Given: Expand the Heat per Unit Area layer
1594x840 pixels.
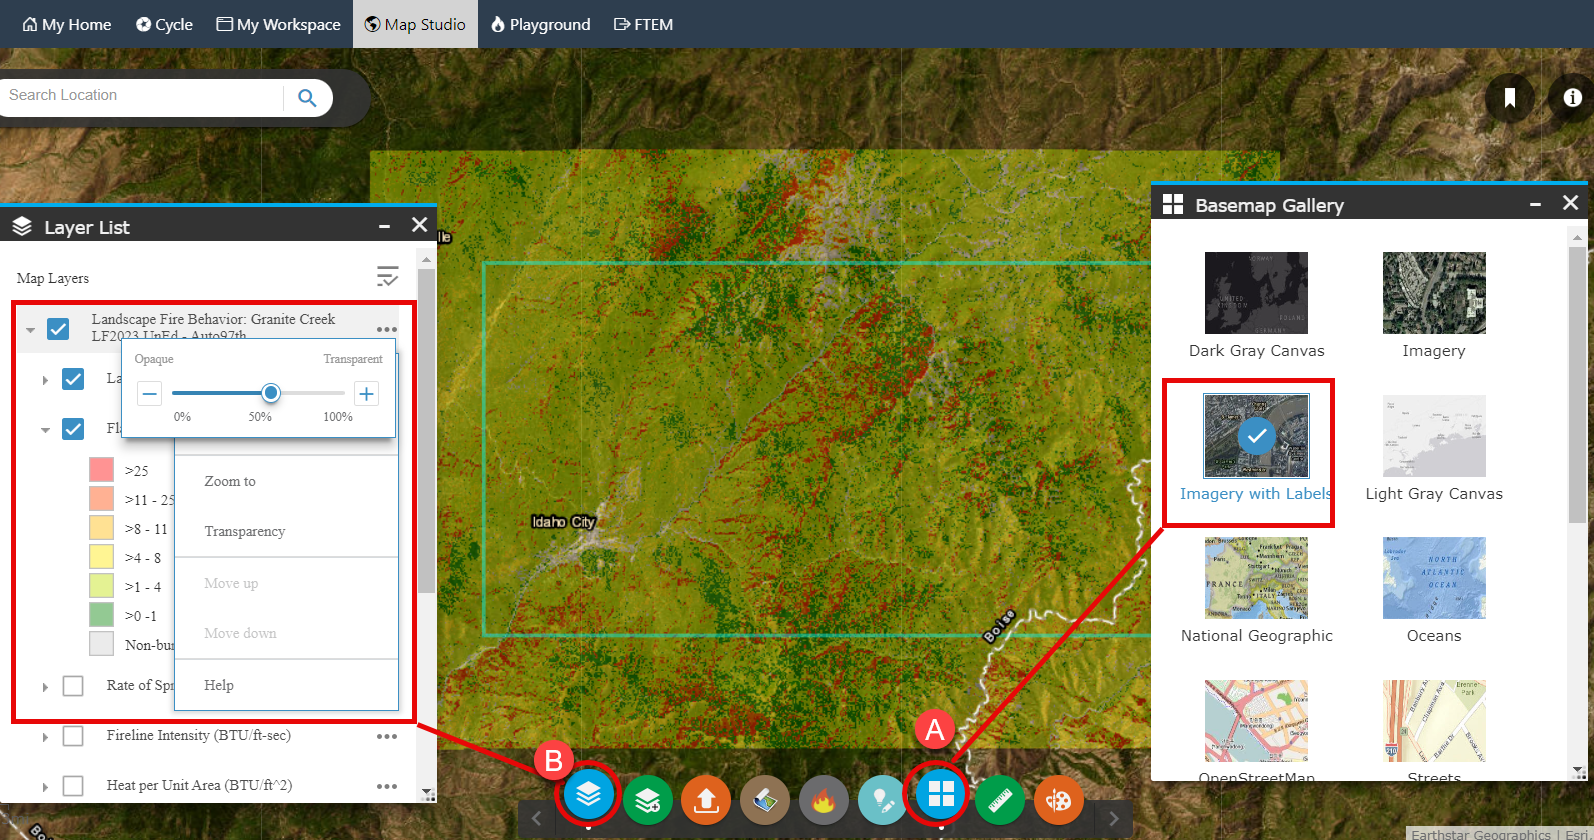Looking at the screenshot, I should click(45, 787).
